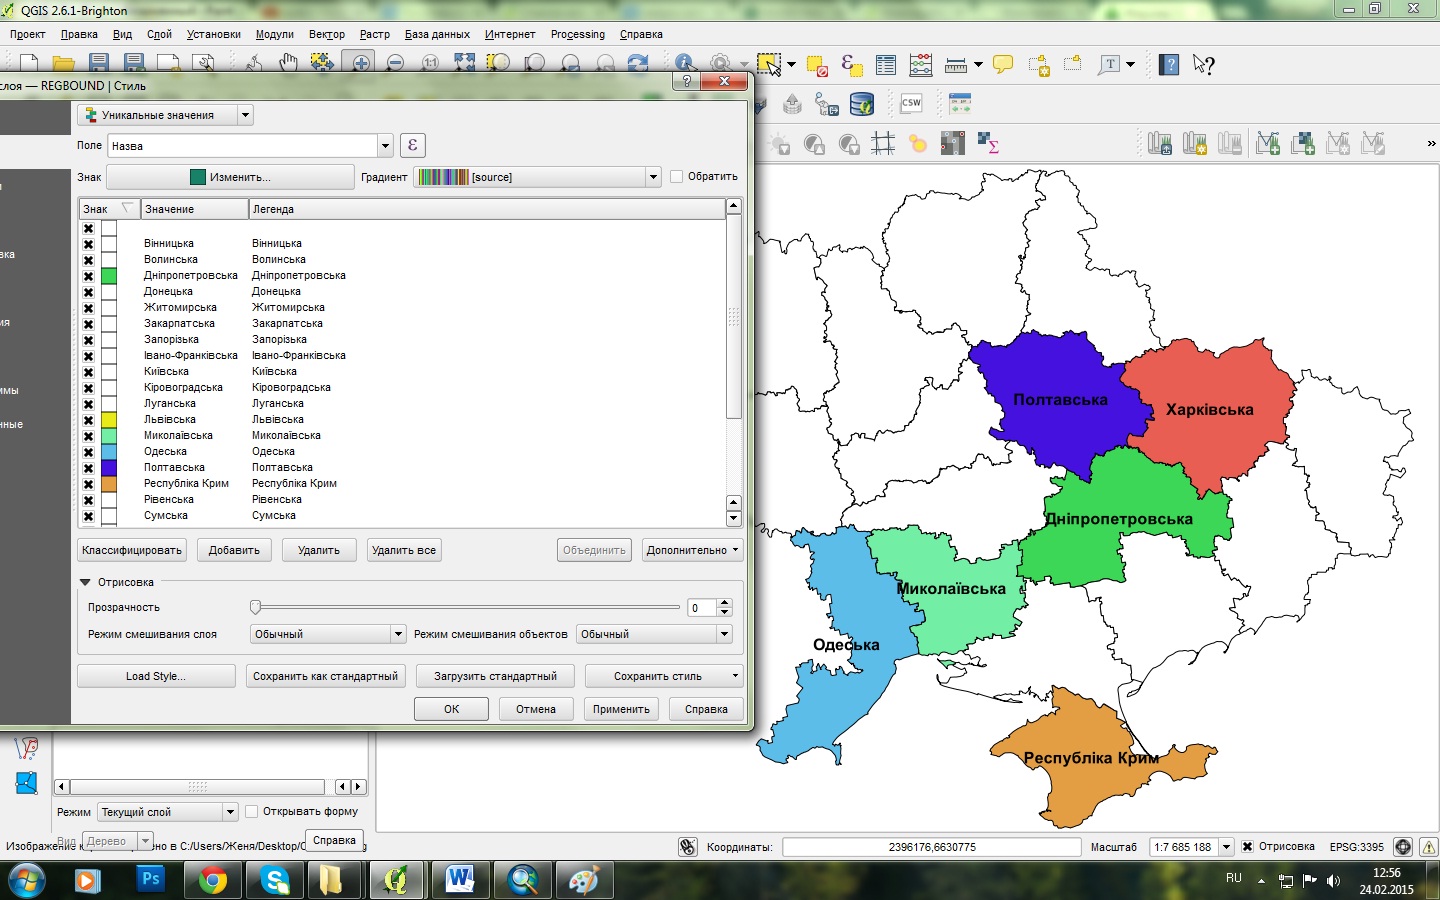
Task: Click the expression epsilon button beside Назва field
Action: (412, 145)
